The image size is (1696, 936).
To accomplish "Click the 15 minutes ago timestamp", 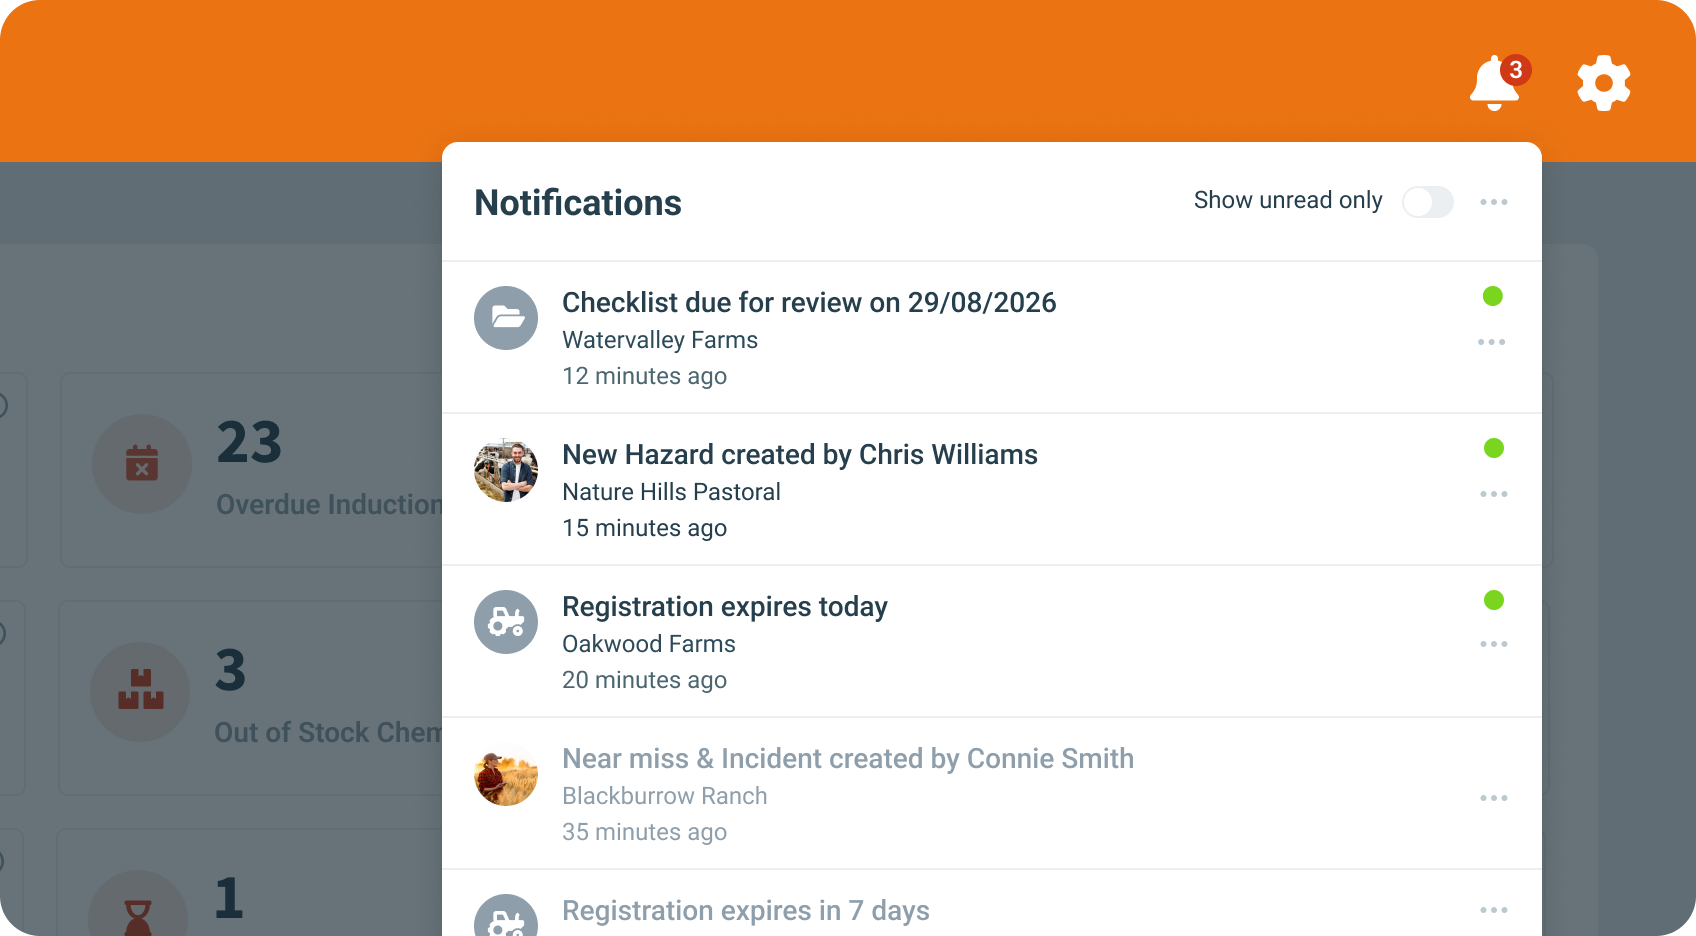I will pos(644,528).
